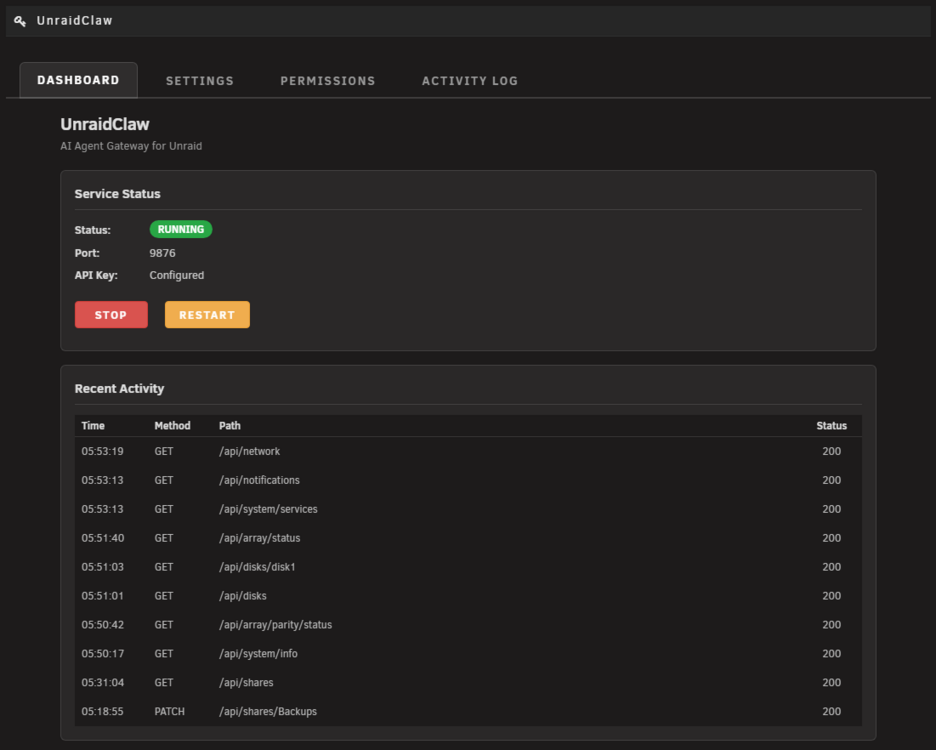
Task: Select the /api/network path entry
Action: 250,451
